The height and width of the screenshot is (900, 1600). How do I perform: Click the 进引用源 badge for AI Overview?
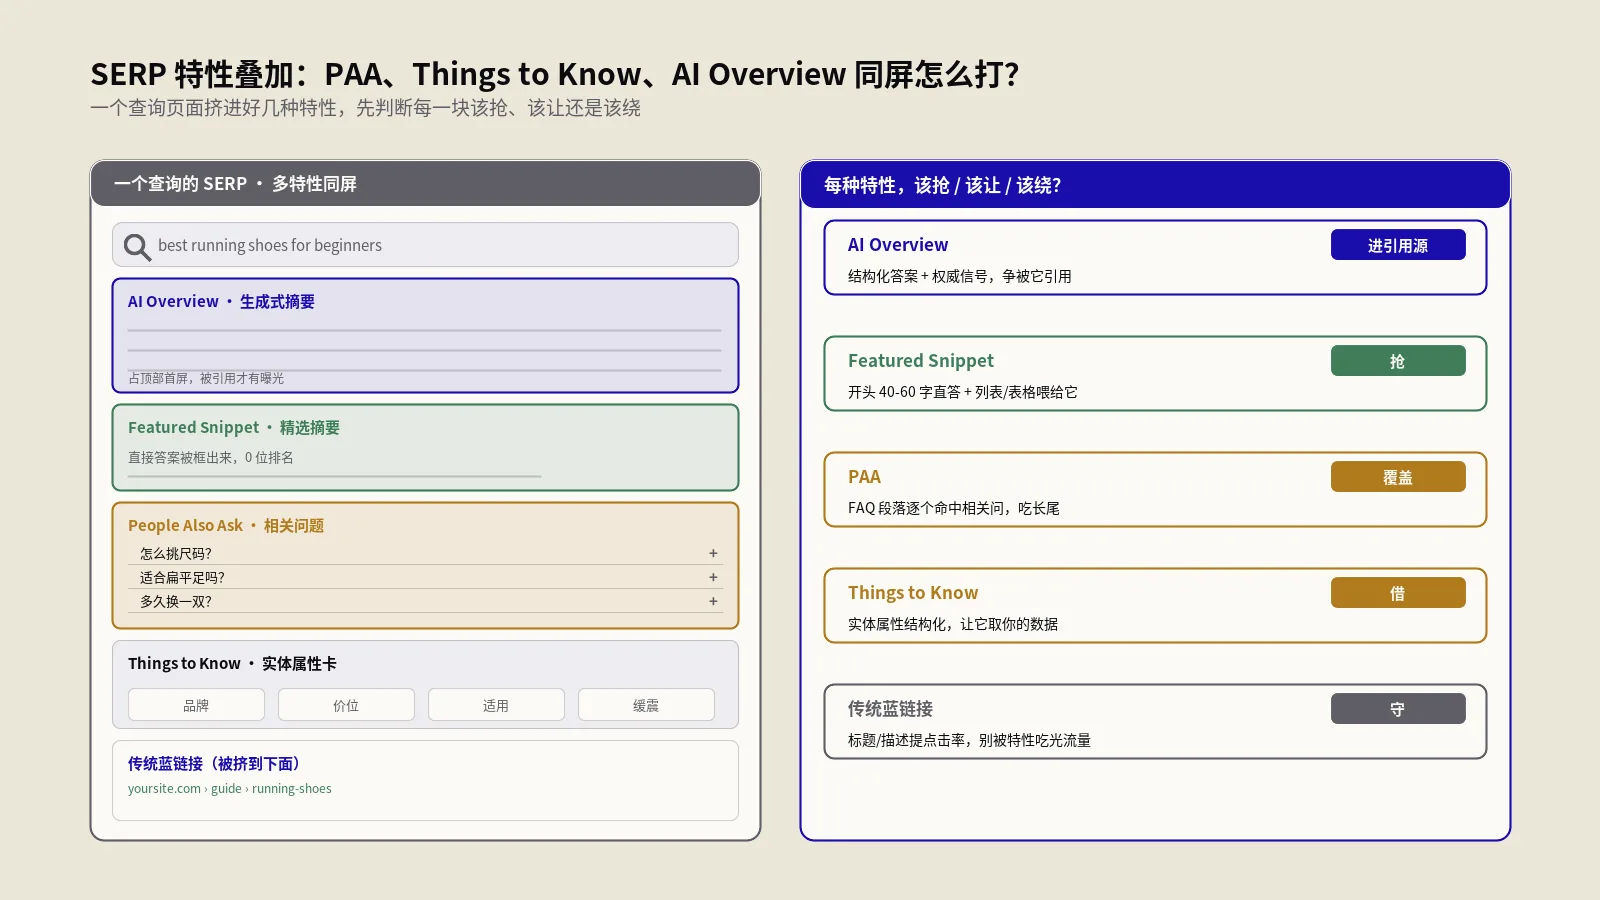(x=1398, y=245)
